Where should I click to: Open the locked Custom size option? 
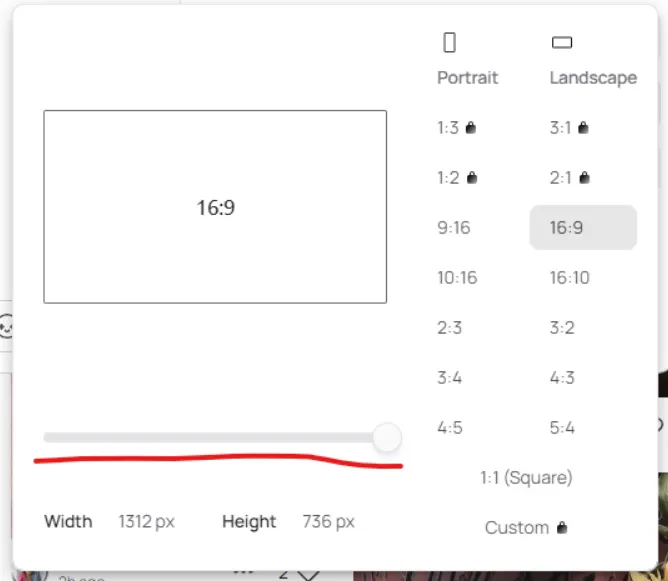coord(526,527)
